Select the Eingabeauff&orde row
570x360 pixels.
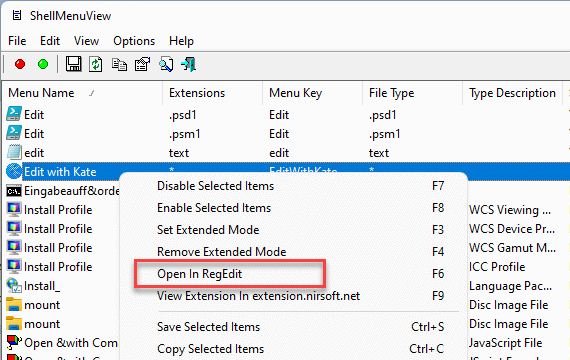(72, 191)
